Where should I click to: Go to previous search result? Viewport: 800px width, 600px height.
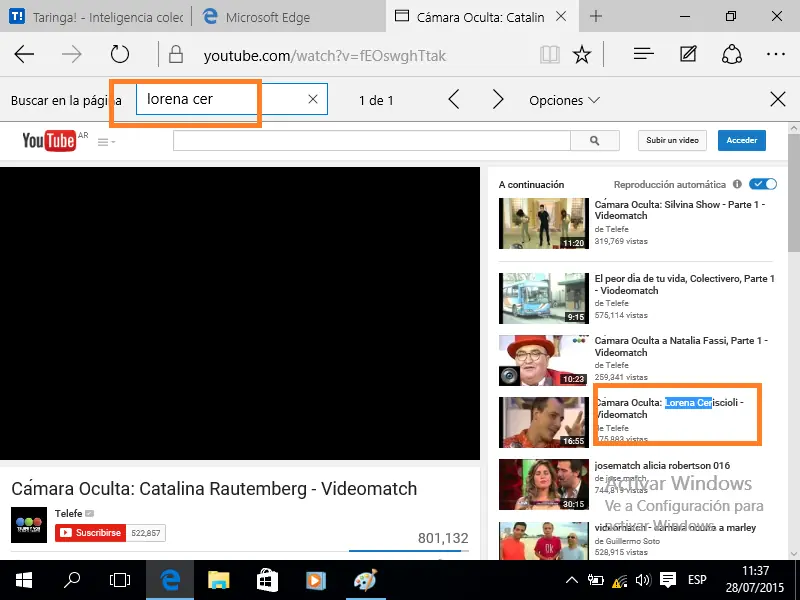coord(454,99)
